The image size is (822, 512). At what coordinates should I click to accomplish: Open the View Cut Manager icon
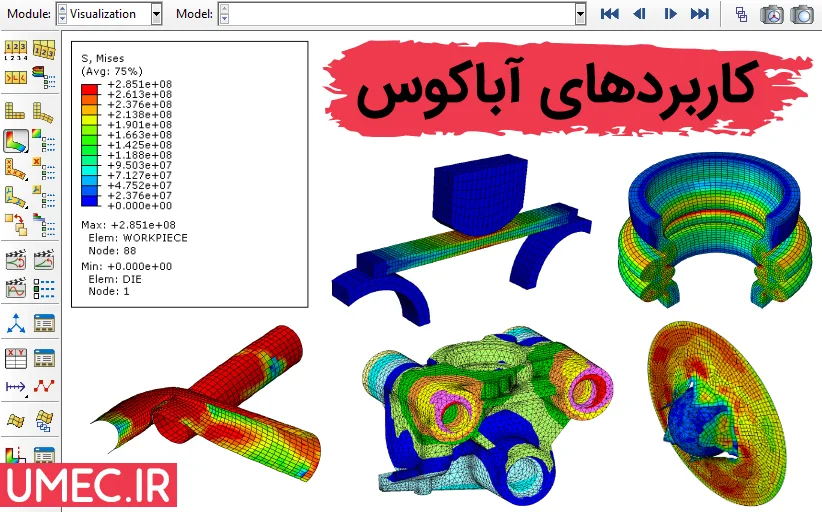pyautogui.click(x=44, y=455)
